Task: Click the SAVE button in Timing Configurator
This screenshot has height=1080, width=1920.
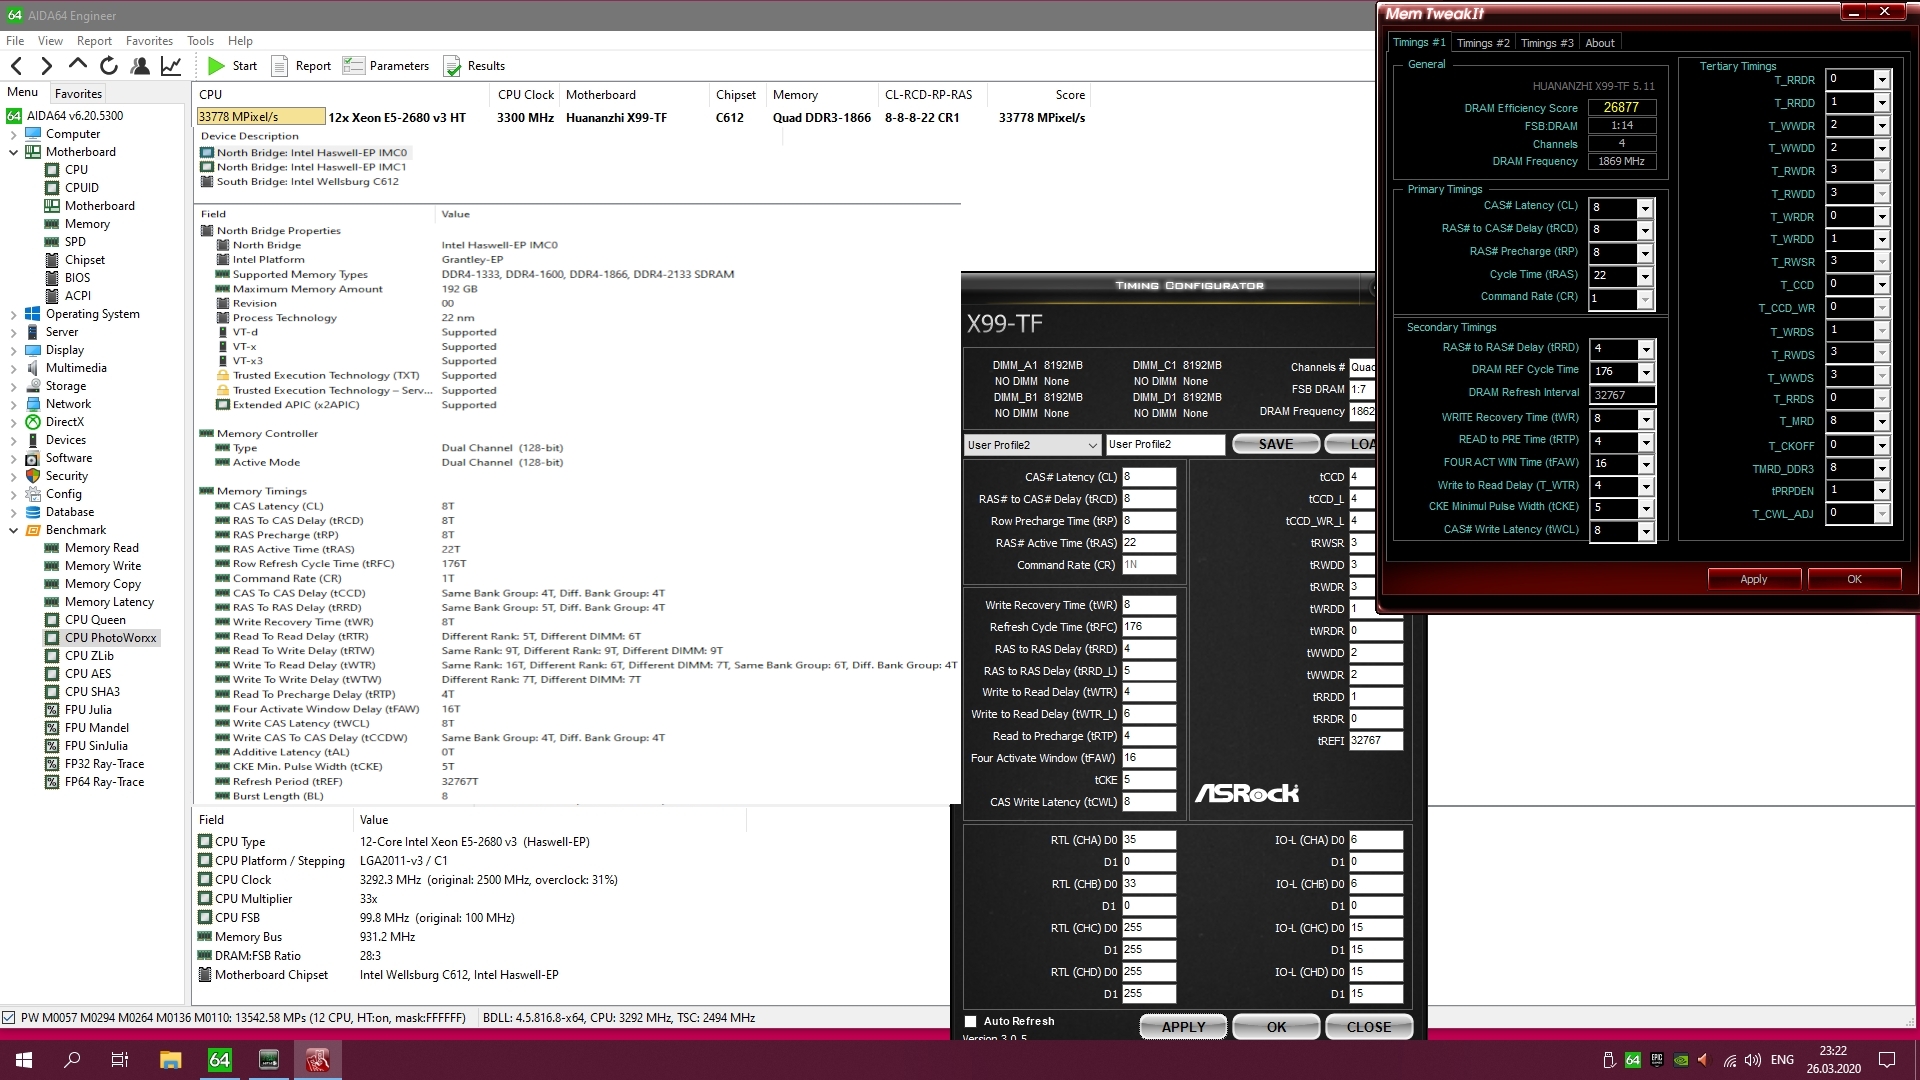Action: tap(1275, 444)
